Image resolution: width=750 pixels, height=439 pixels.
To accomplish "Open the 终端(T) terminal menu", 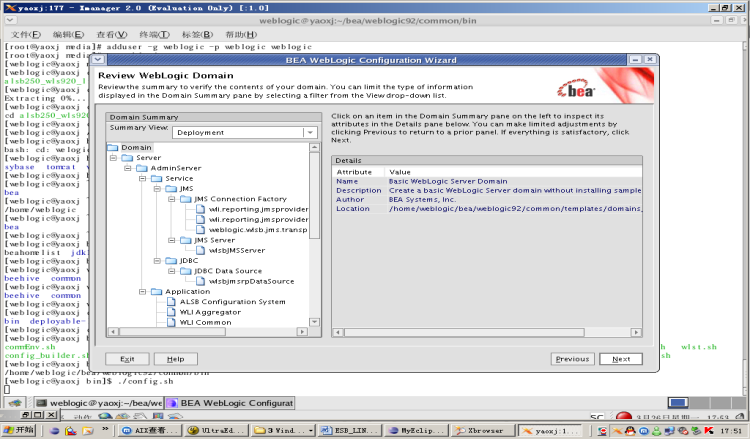I will (x=154, y=34).
